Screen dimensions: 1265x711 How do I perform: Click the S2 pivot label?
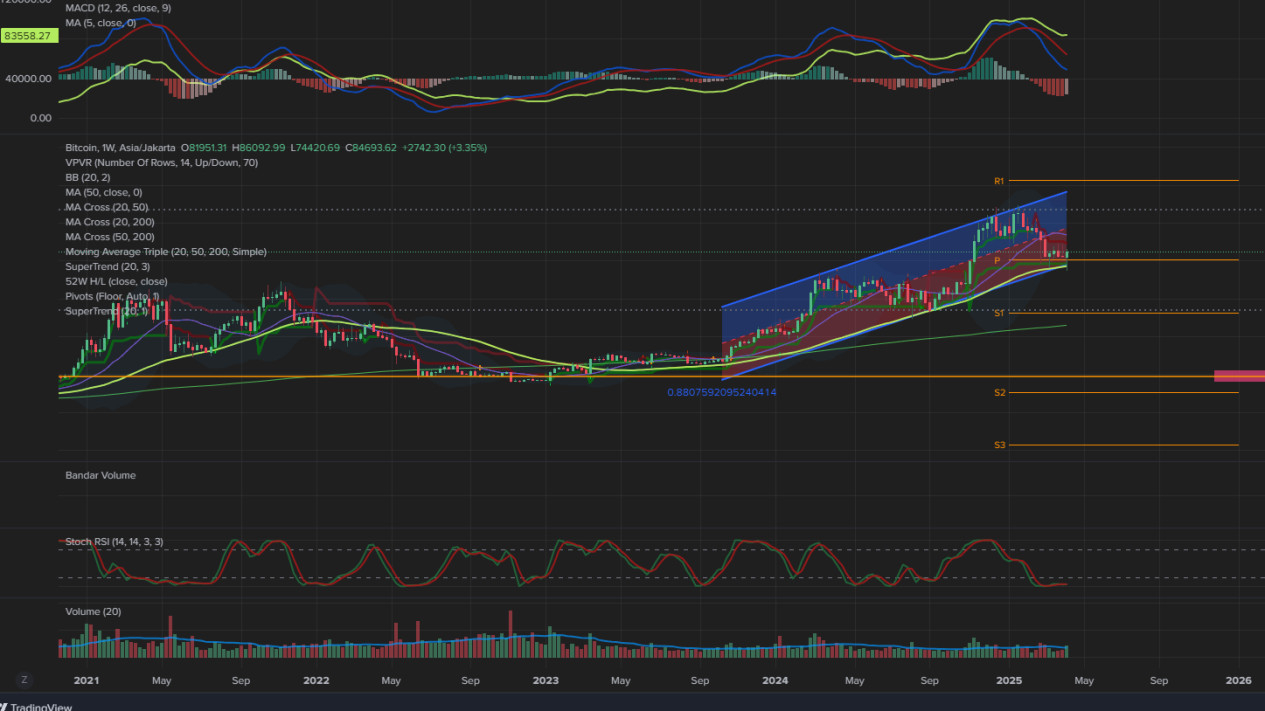[x=1000, y=393]
